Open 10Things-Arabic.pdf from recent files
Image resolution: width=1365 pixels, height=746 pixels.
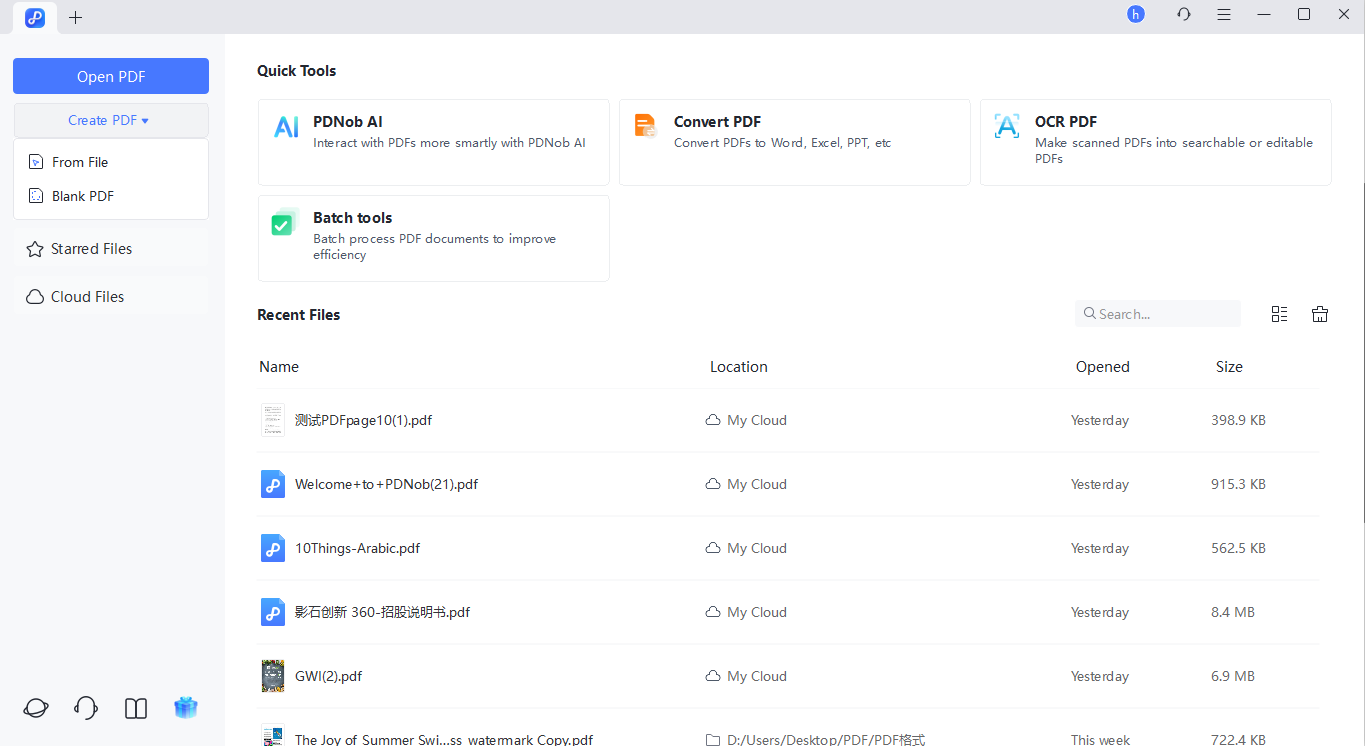click(x=357, y=548)
